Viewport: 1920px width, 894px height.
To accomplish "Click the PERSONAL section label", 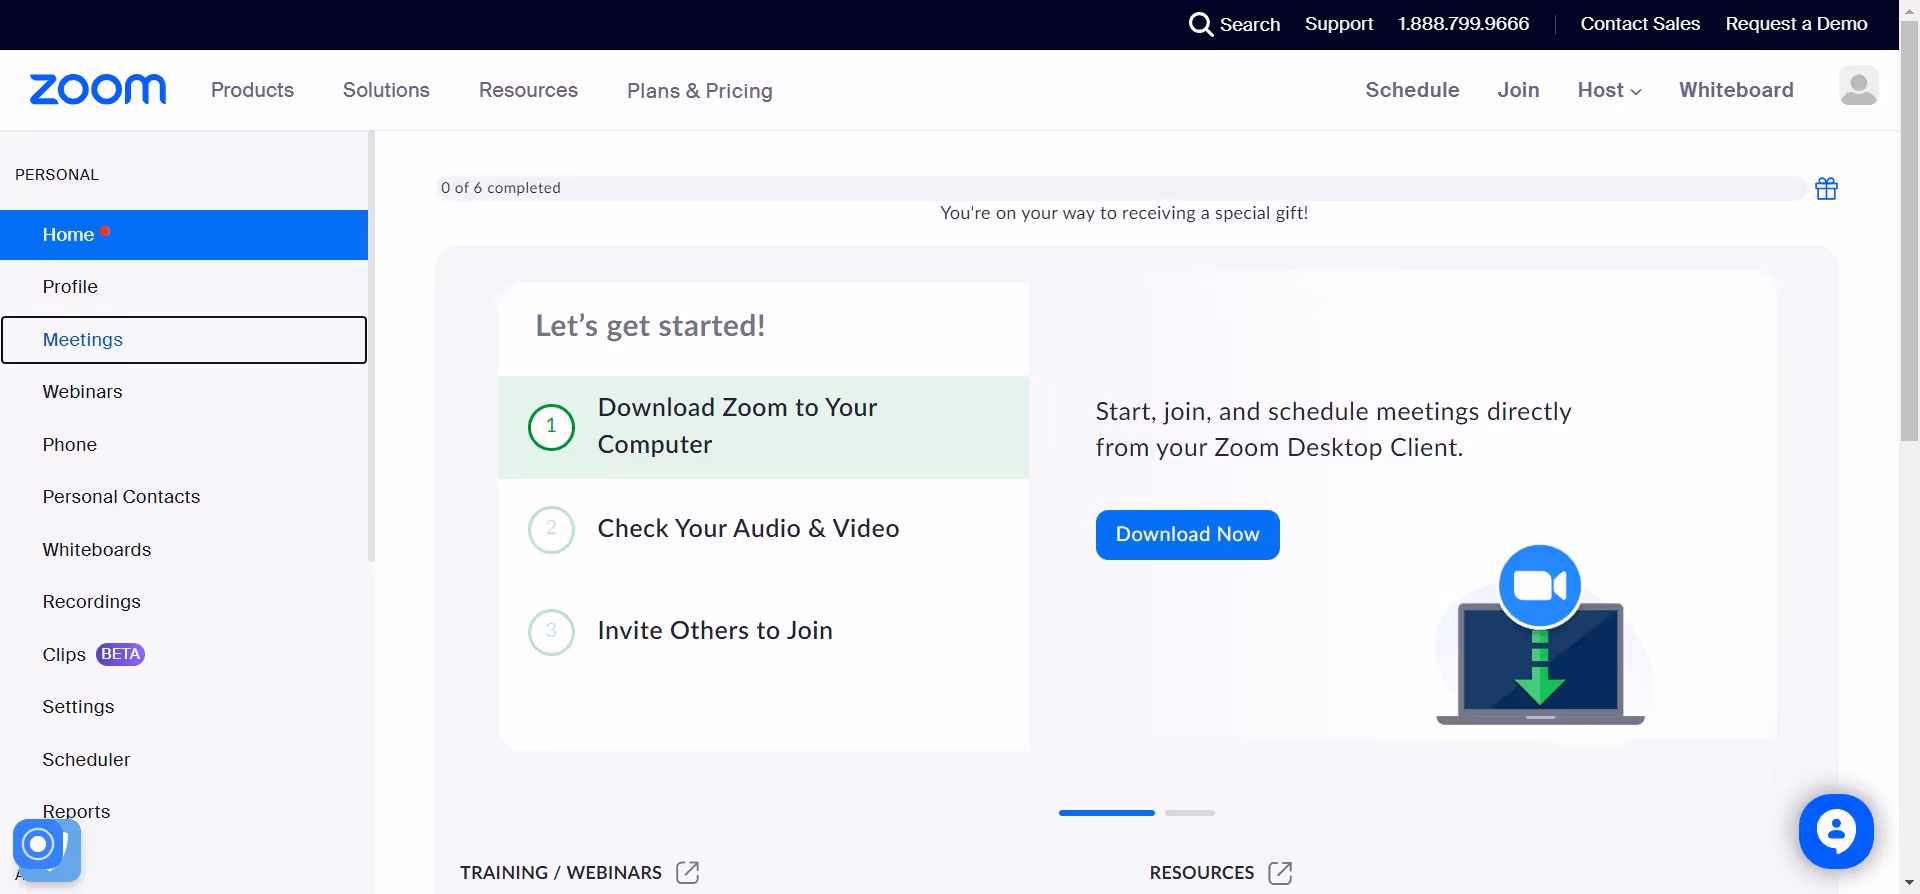I will [x=57, y=175].
